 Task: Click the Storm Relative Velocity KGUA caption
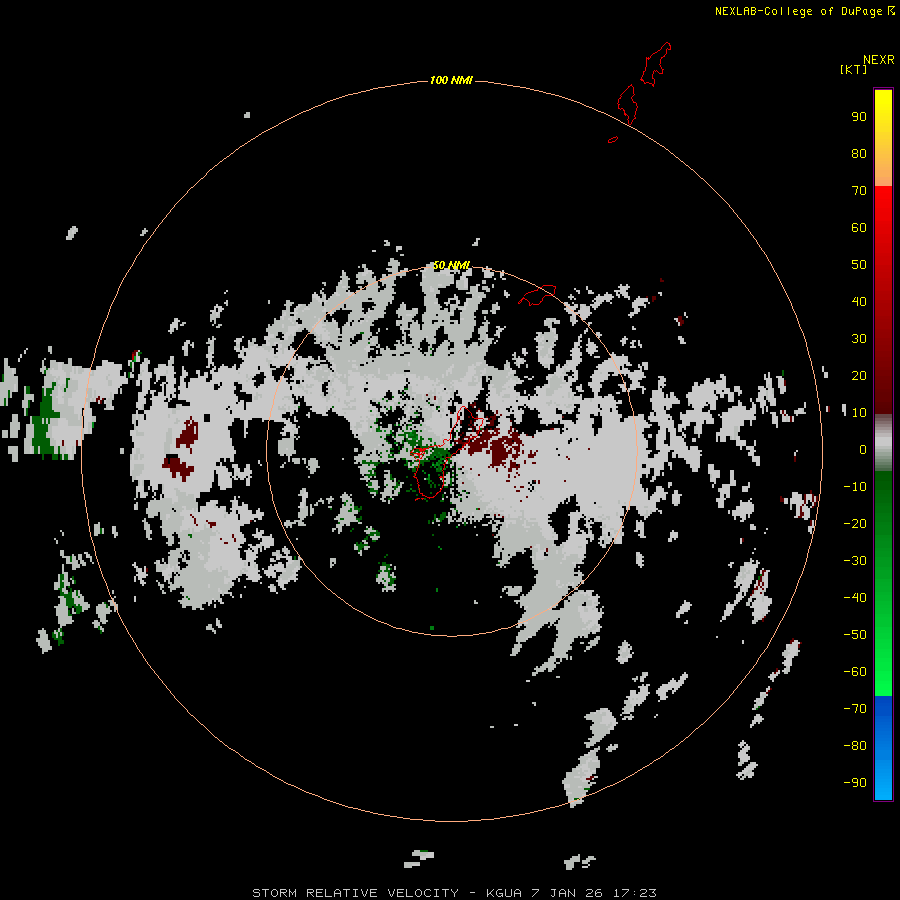[x=454, y=893]
